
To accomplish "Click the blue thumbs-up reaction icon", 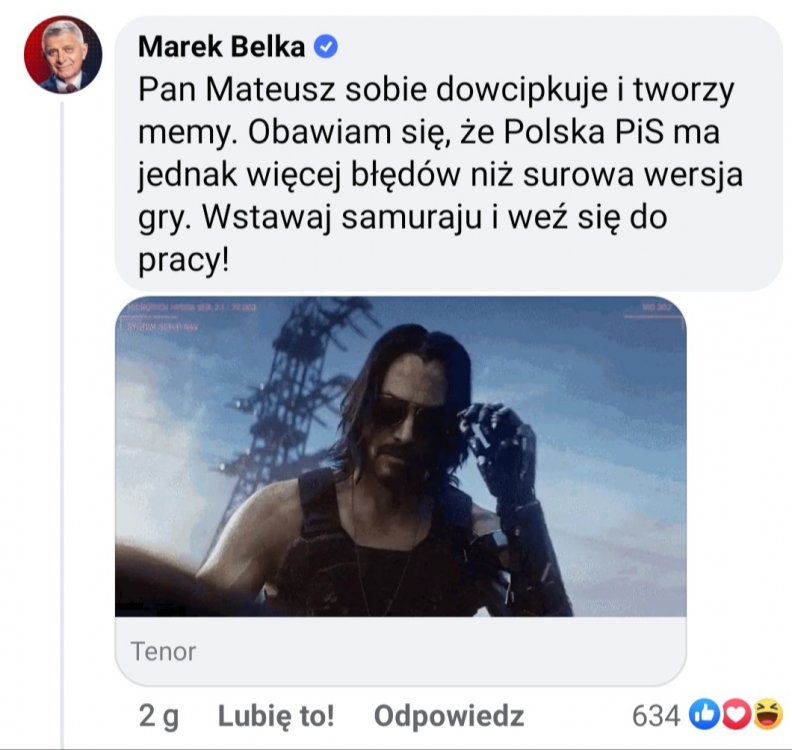I will [705, 715].
